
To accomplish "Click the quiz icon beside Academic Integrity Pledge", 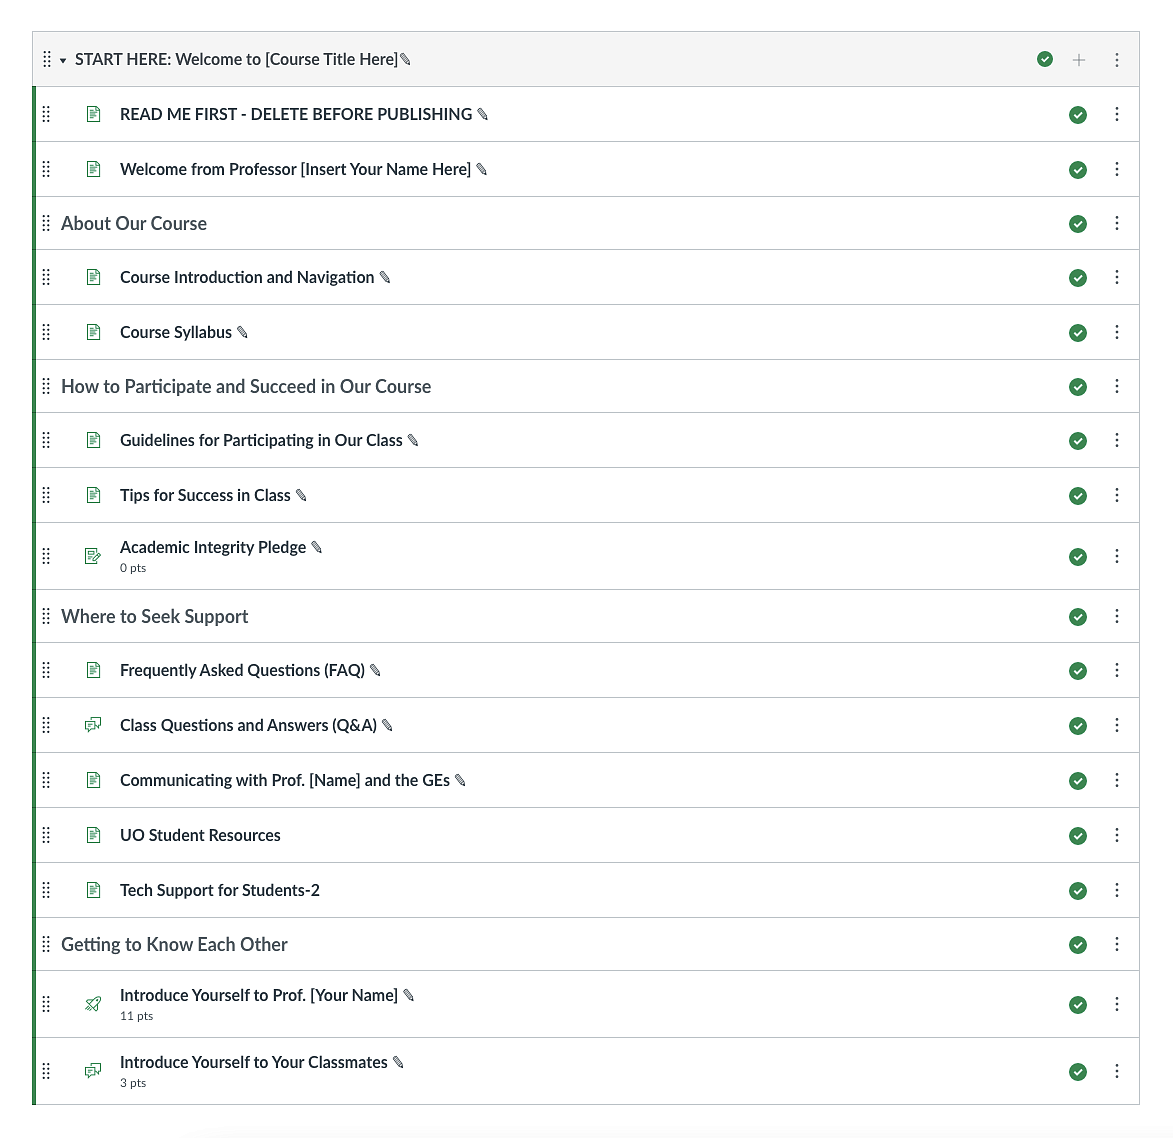I will click(x=93, y=556).
